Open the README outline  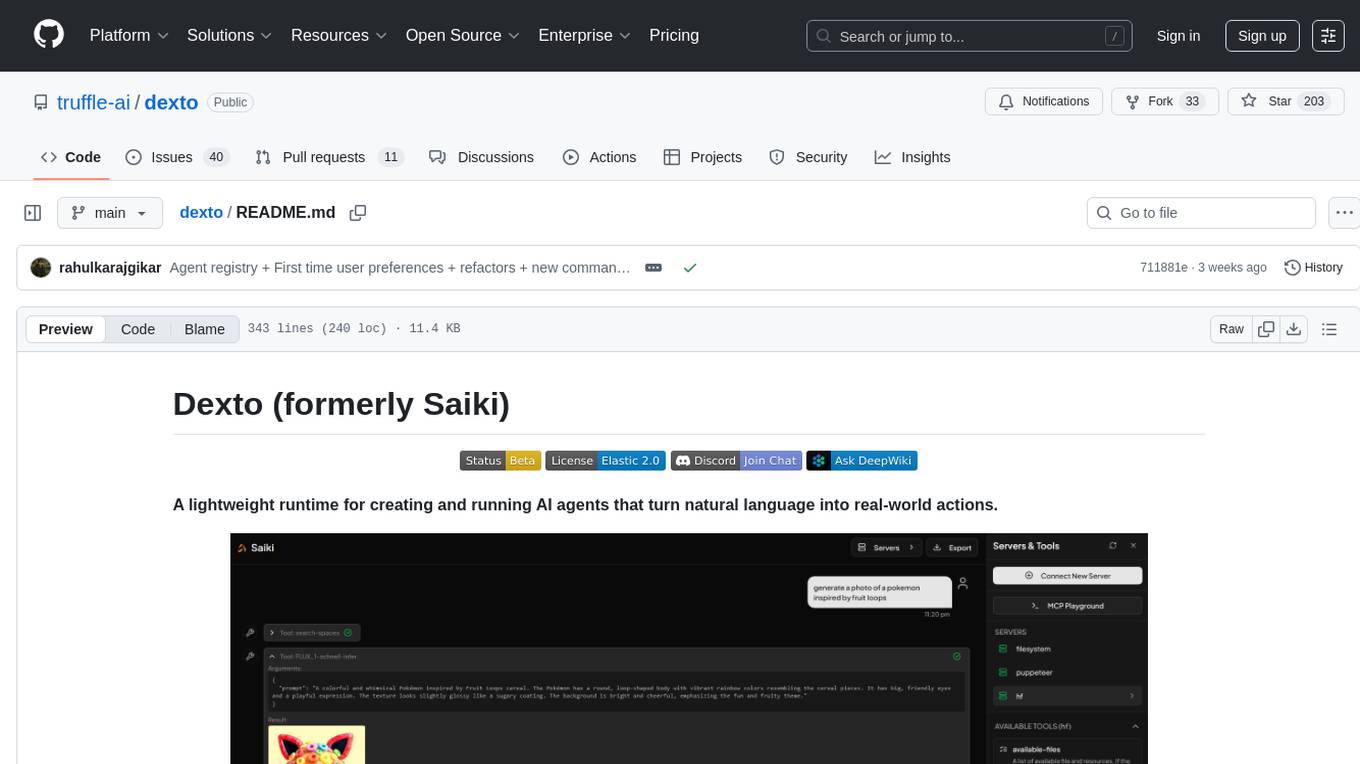coord(1329,329)
